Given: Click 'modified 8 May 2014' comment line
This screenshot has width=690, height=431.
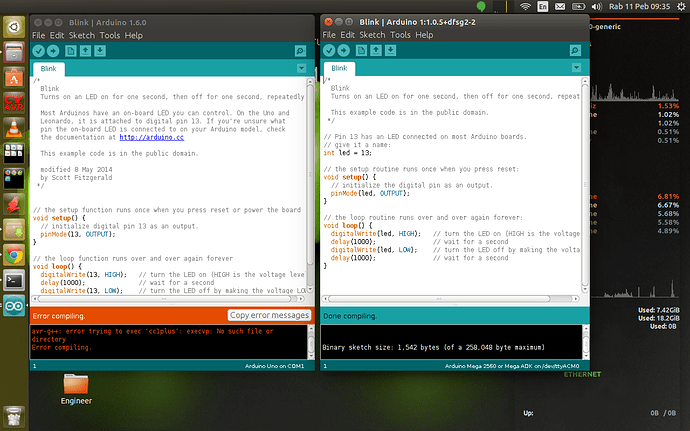Looking at the screenshot, I should pyautogui.click(x=76, y=169).
